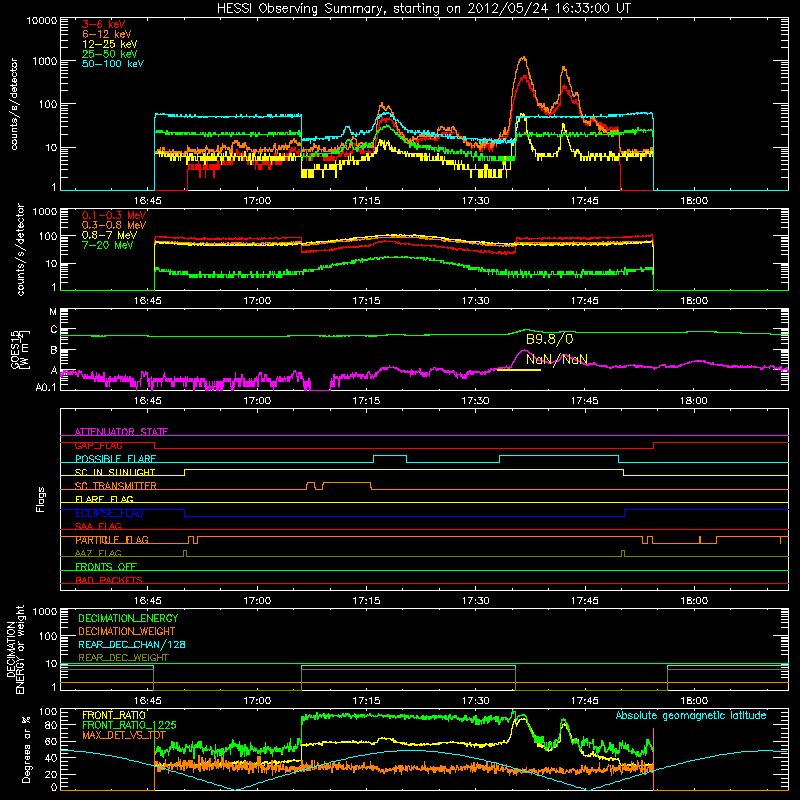Select the FLARE_FLAG label

[x=104, y=499]
